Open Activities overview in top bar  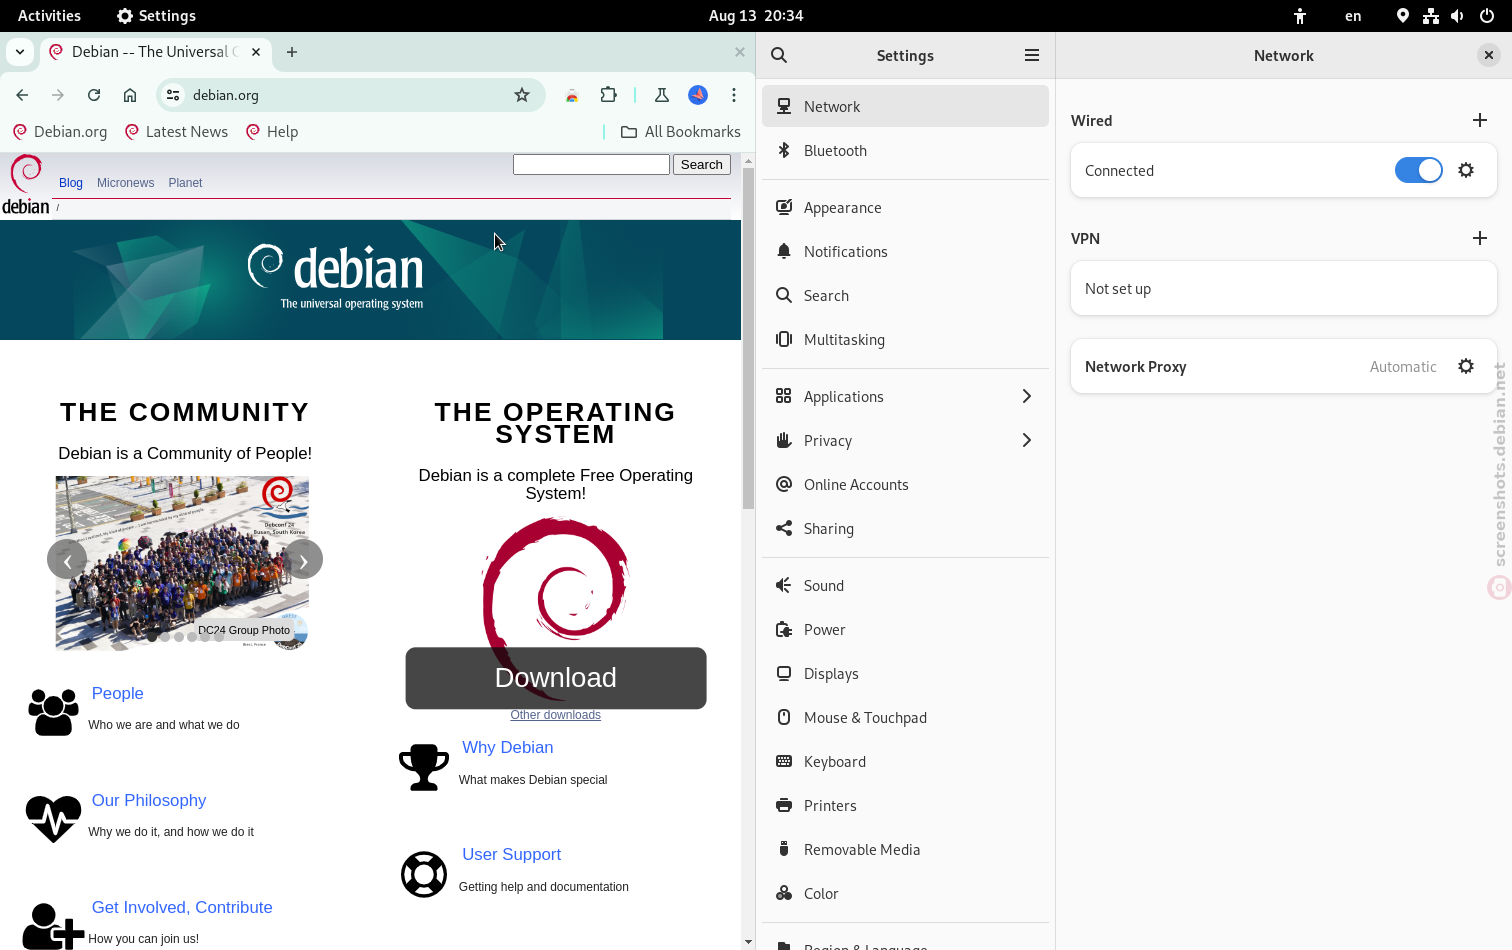[49, 15]
